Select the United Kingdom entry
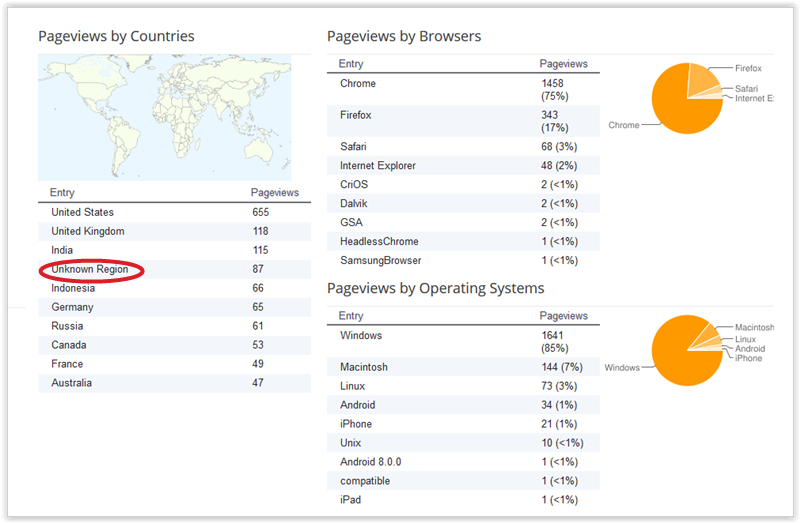Image resolution: width=800 pixels, height=523 pixels. pos(88,231)
